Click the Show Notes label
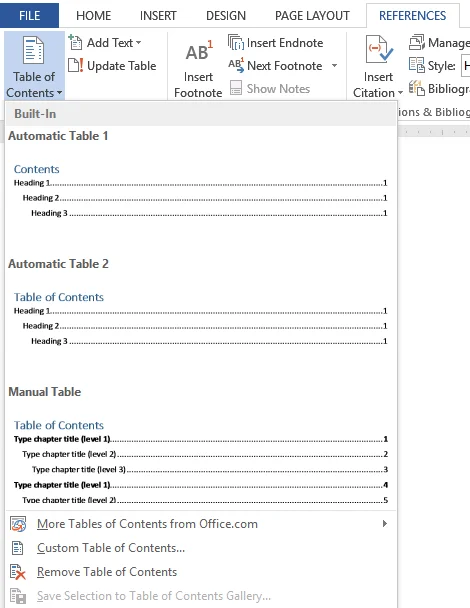This screenshot has width=470, height=608. (x=278, y=89)
